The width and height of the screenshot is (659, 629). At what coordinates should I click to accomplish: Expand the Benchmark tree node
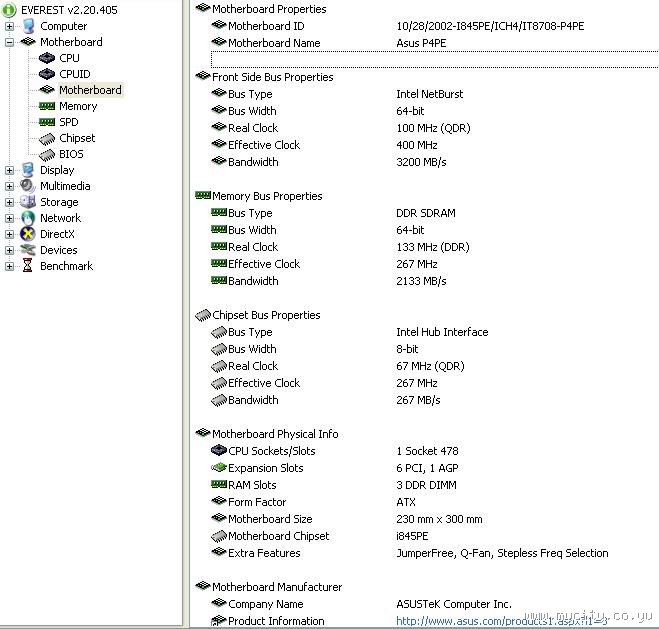pyautogui.click(x=9, y=266)
